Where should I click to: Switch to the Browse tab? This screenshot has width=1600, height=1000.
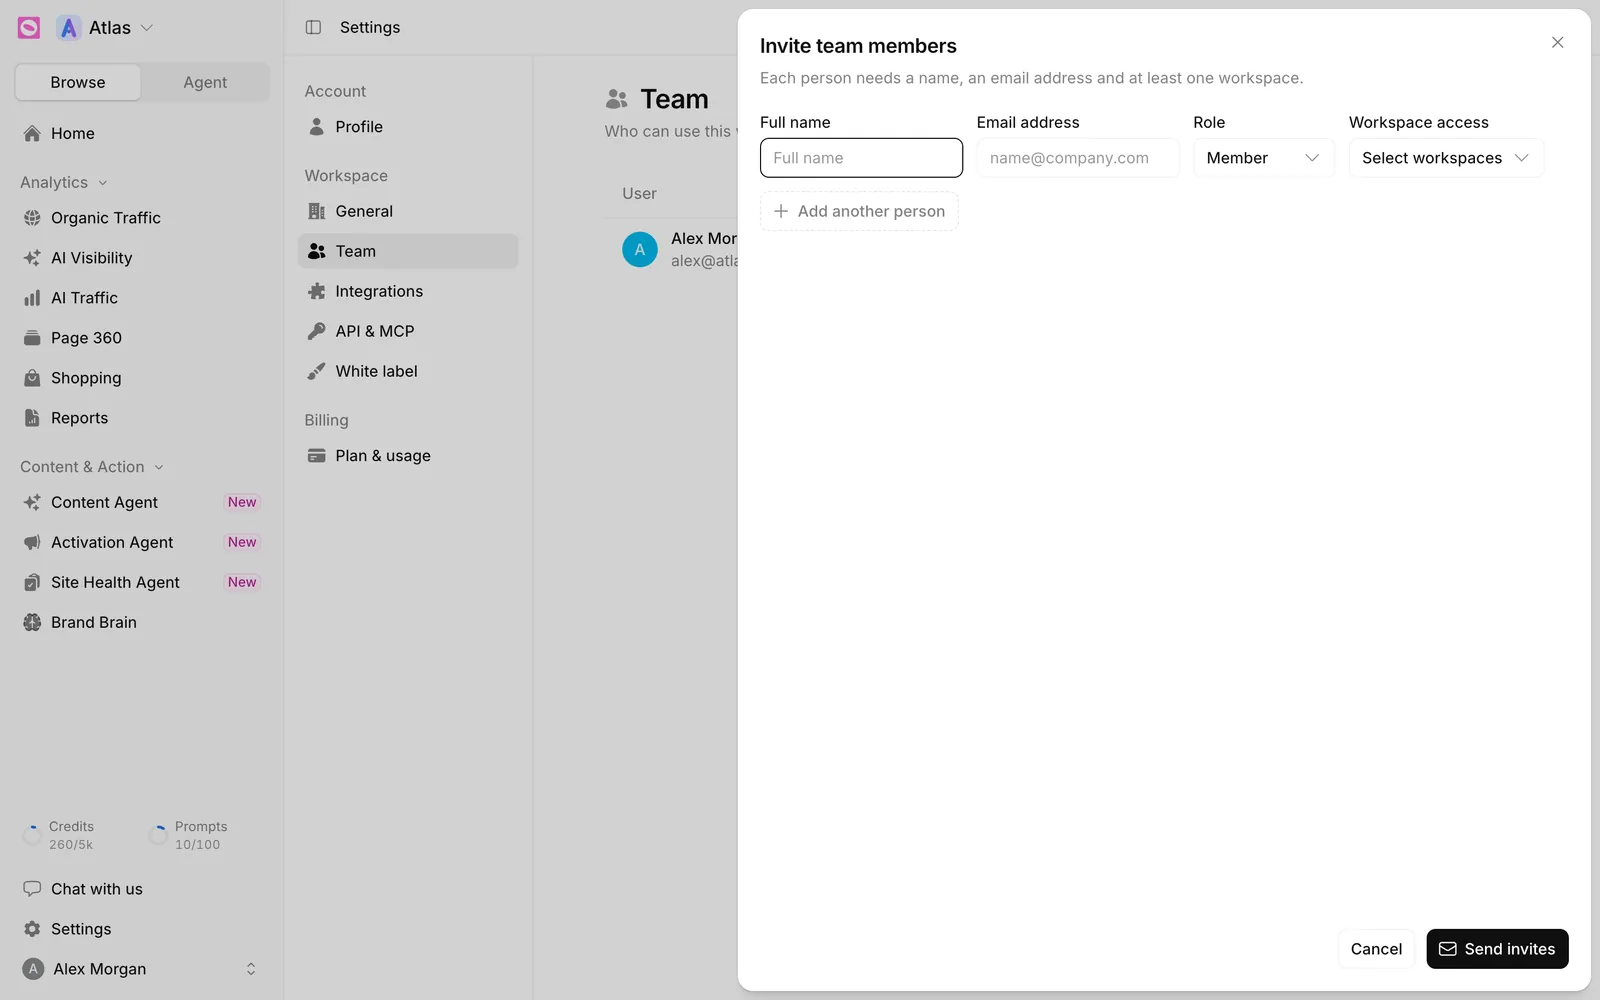click(78, 82)
